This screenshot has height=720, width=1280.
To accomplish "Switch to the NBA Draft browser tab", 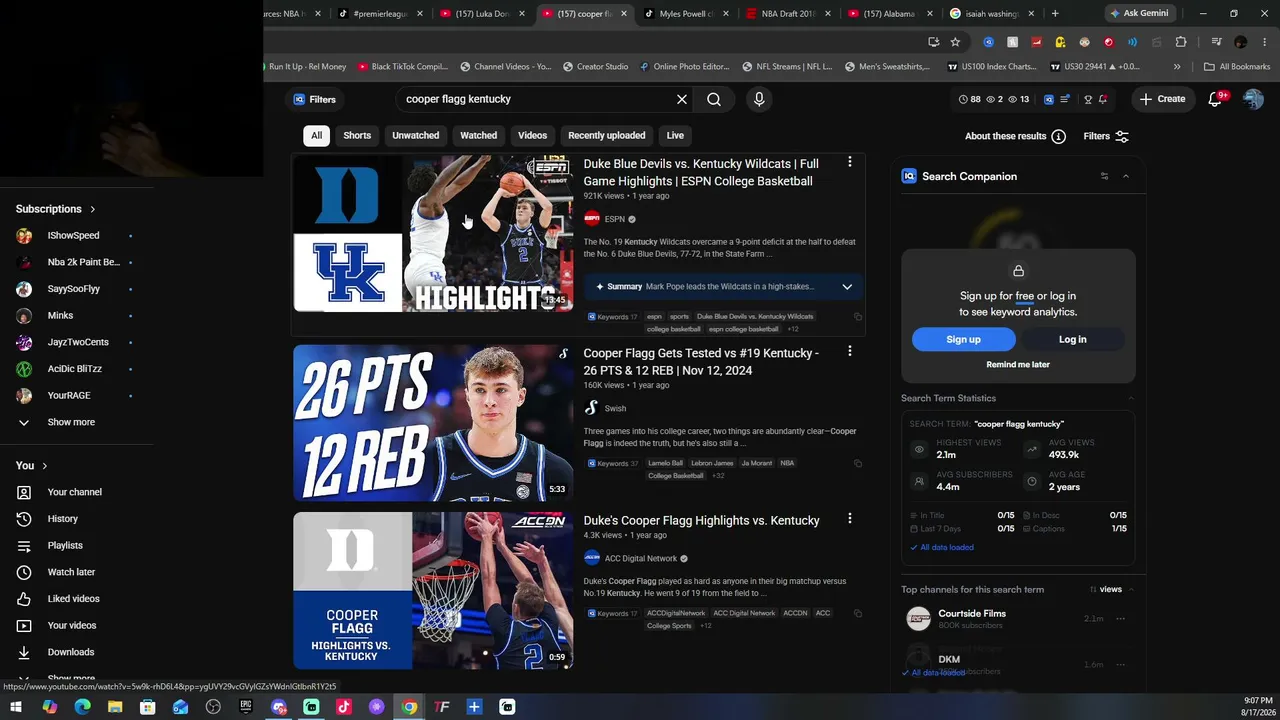I will [788, 14].
